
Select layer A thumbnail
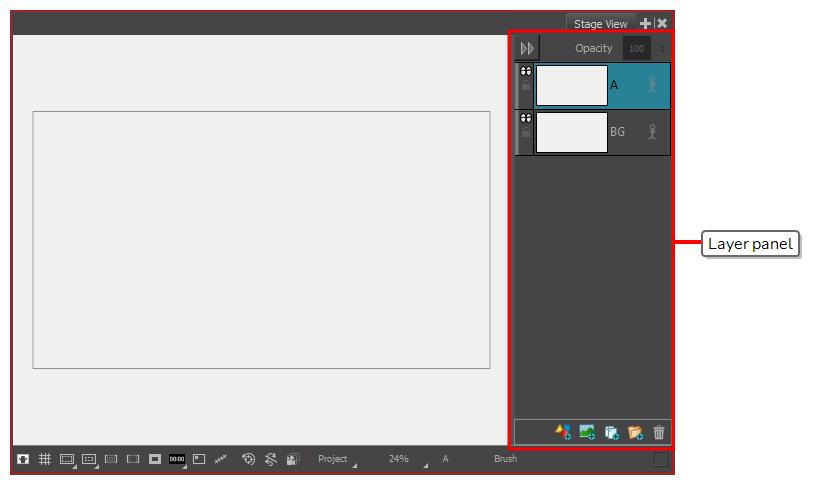572,86
